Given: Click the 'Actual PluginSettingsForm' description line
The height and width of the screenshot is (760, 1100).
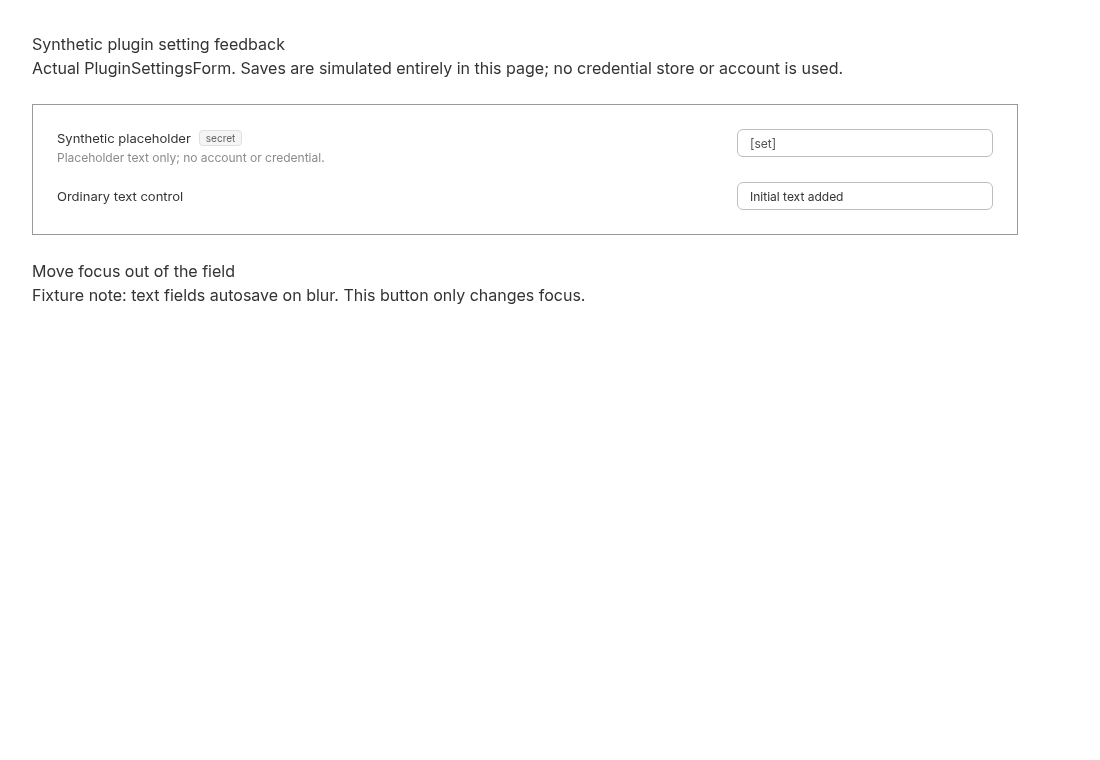Looking at the screenshot, I should coord(437,69).
